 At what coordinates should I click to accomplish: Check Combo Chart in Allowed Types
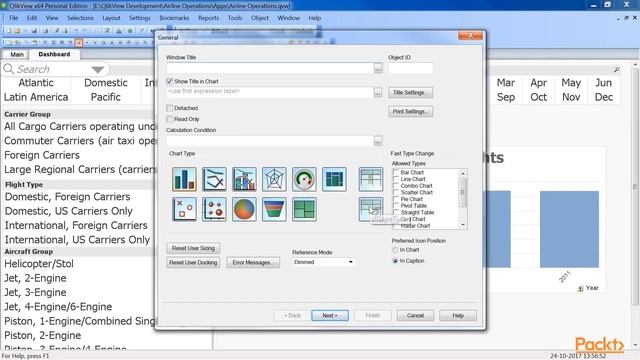[x=396, y=186]
